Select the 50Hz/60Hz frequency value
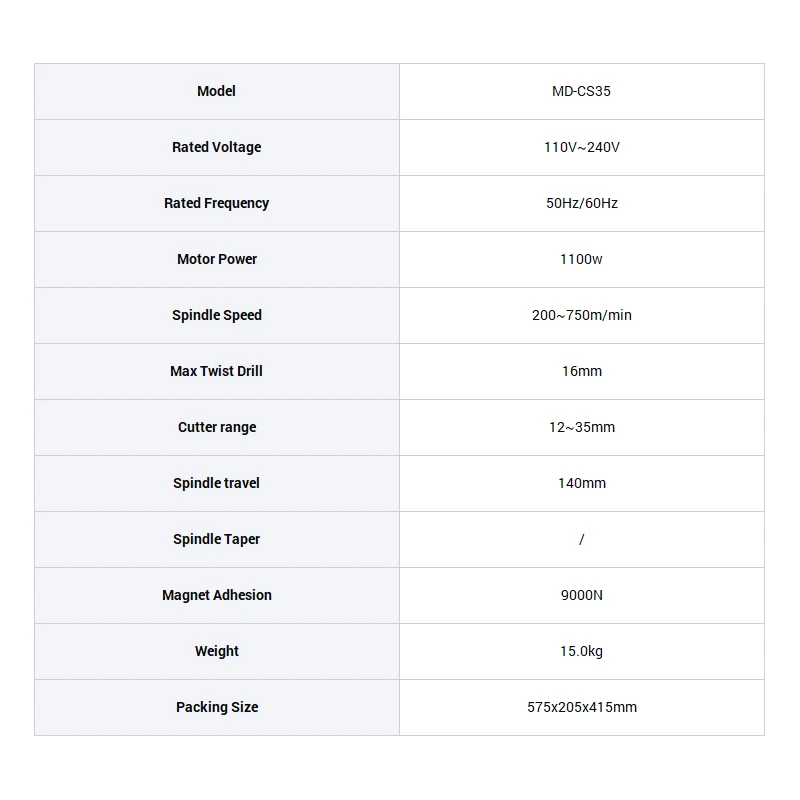 coord(581,203)
